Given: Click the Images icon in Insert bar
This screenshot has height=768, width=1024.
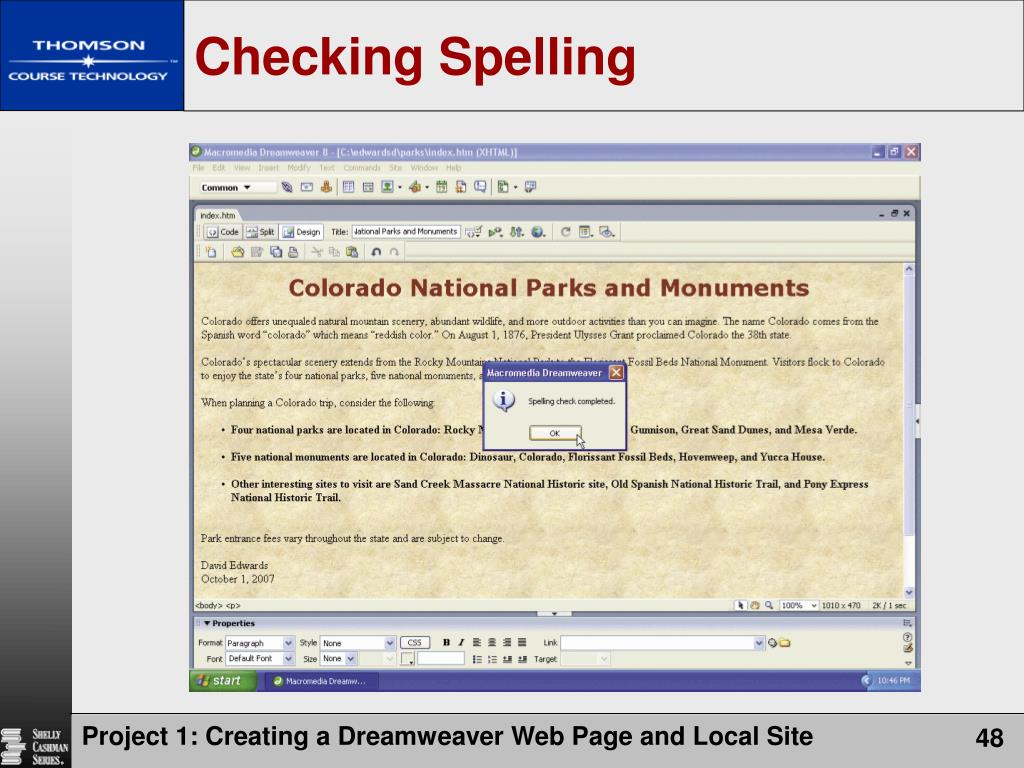Looking at the screenshot, I should point(388,187).
